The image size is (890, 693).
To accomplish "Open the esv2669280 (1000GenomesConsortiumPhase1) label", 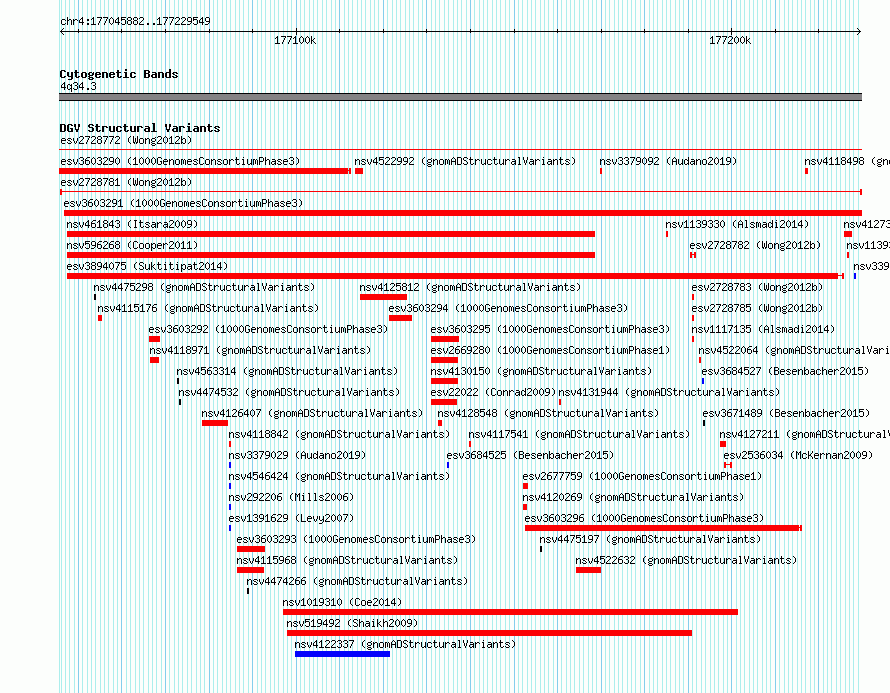I will point(550,350).
